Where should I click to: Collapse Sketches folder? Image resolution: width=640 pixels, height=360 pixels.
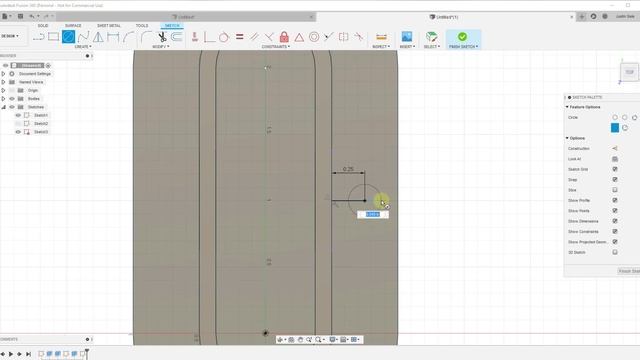tap(3, 107)
